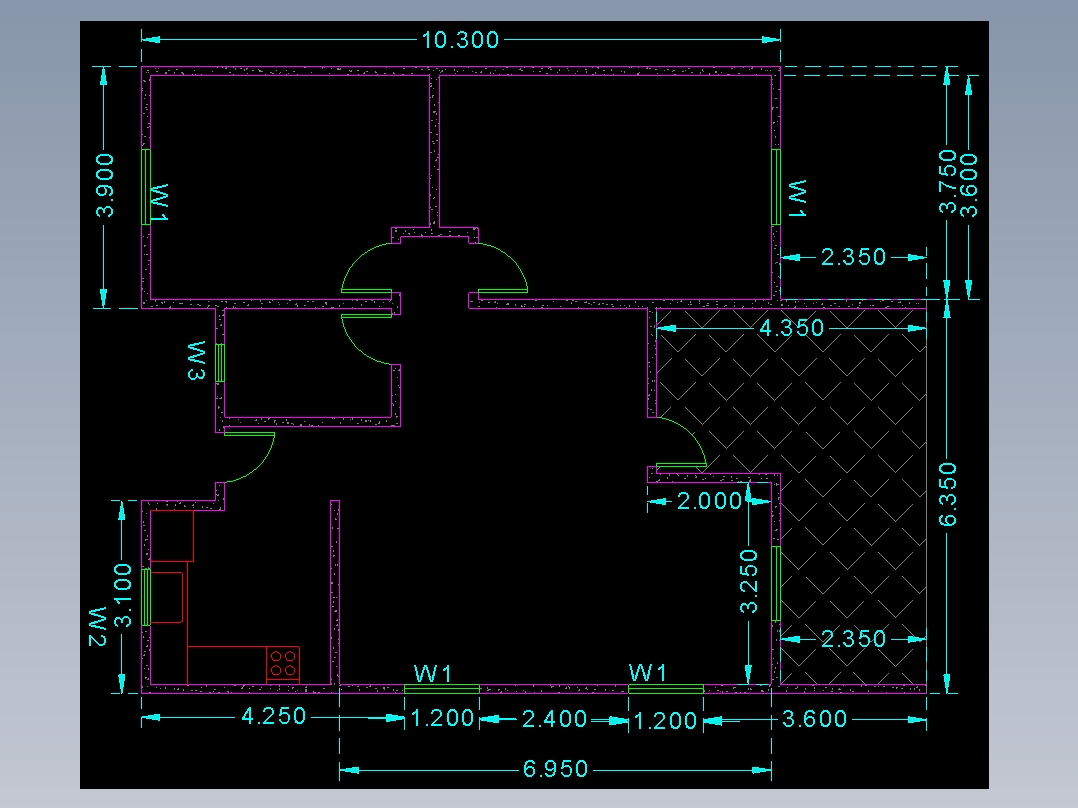Click the W1 label above the first 1.200
The width and height of the screenshot is (1078, 808).
433,674
